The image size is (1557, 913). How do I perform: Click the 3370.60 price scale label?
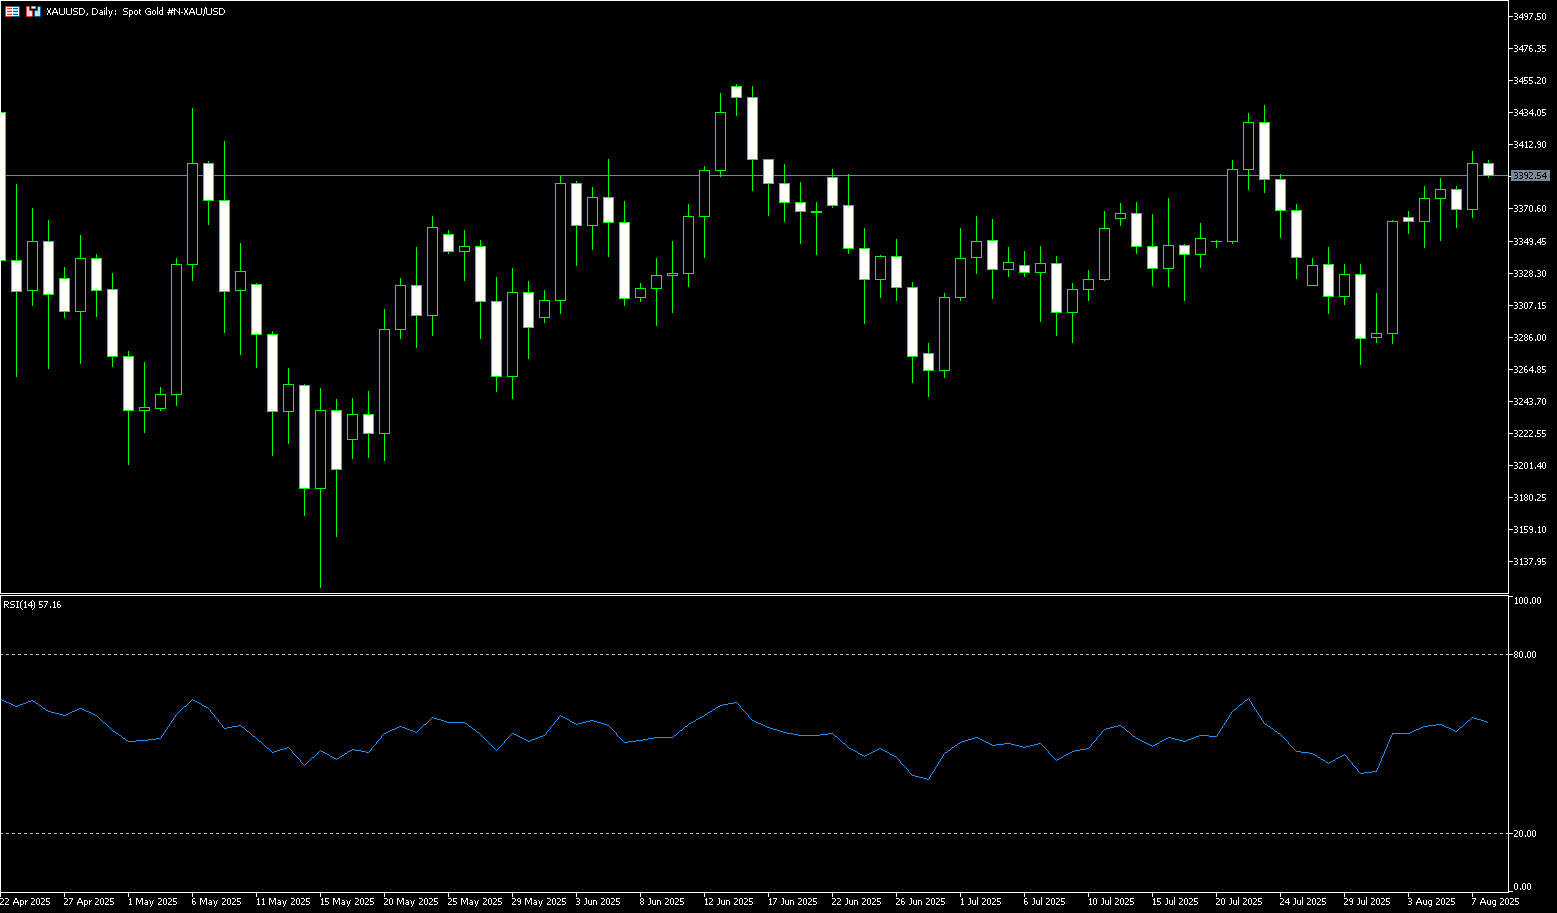[1530, 209]
